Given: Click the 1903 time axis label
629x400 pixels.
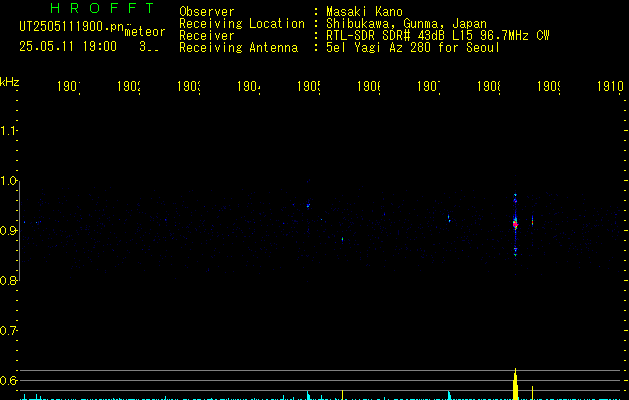Looking at the screenshot, I should point(189,86).
